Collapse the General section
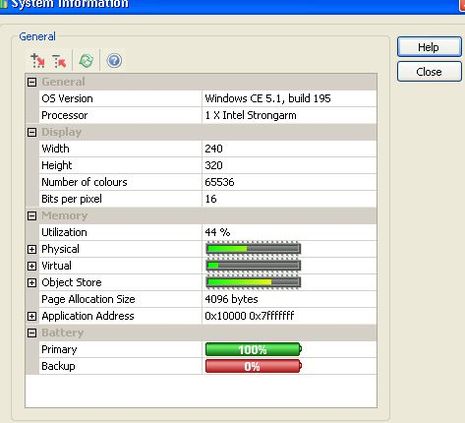This screenshot has height=423, width=465. [x=32, y=82]
